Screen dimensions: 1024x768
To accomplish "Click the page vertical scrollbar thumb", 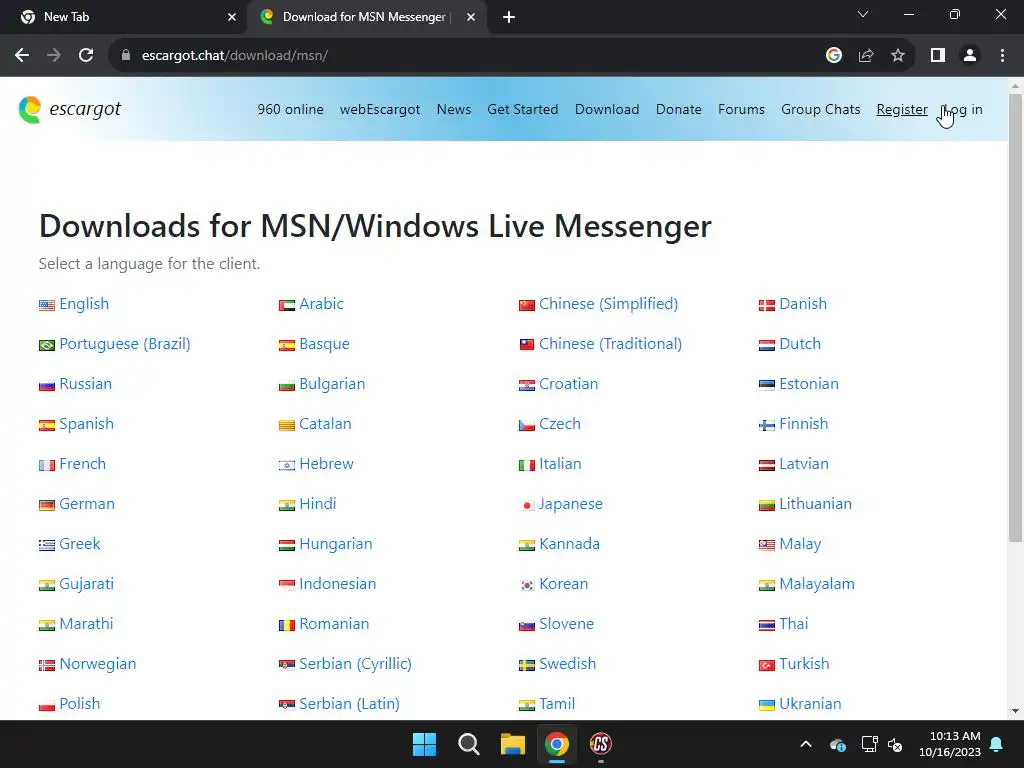I will [x=1015, y=317].
